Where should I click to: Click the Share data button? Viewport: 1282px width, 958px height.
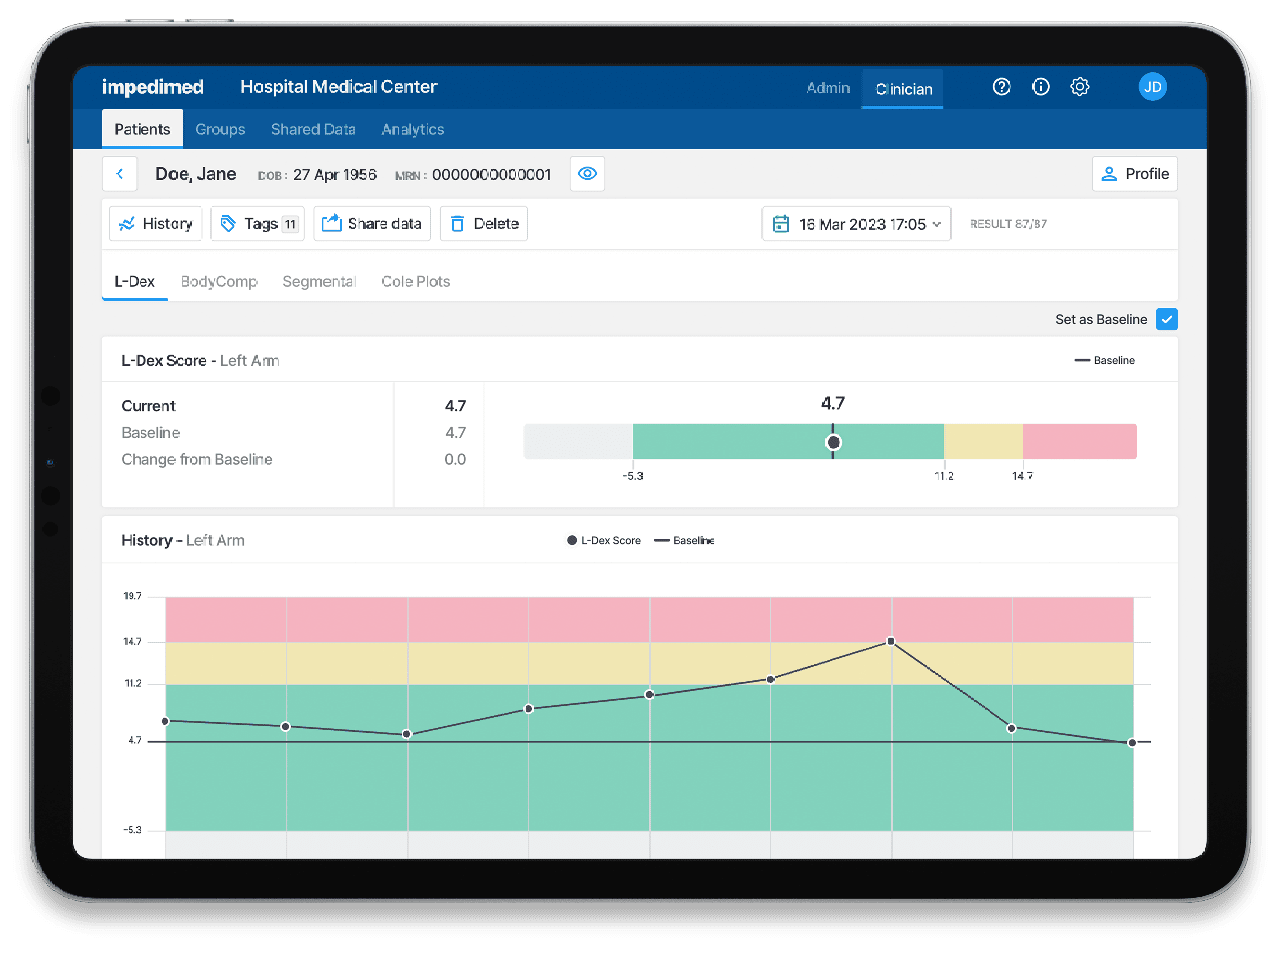coord(372,224)
